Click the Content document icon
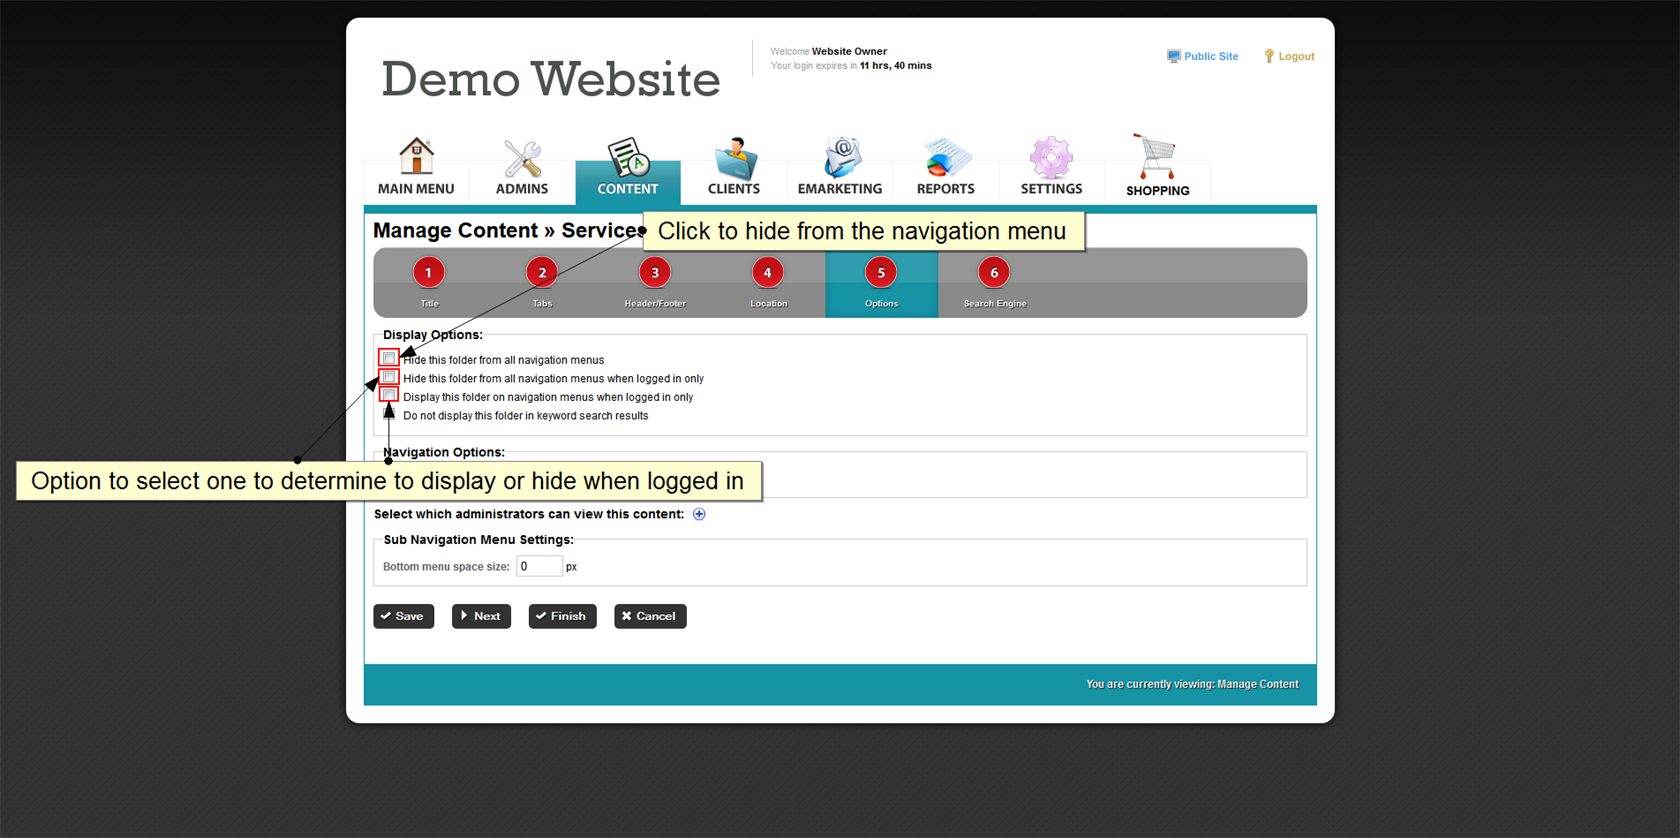This screenshot has height=838, width=1680. pyautogui.click(x=628, y=158)
